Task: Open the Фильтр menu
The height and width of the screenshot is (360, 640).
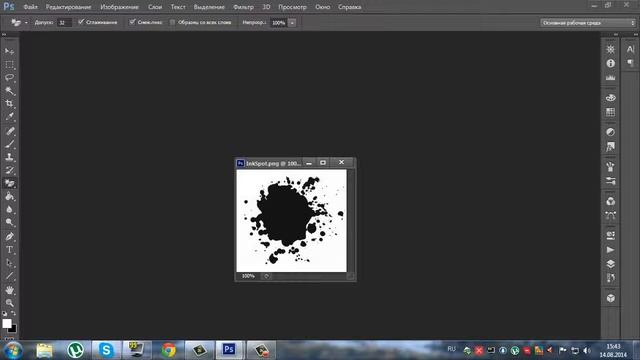Action: pos(243,7)
